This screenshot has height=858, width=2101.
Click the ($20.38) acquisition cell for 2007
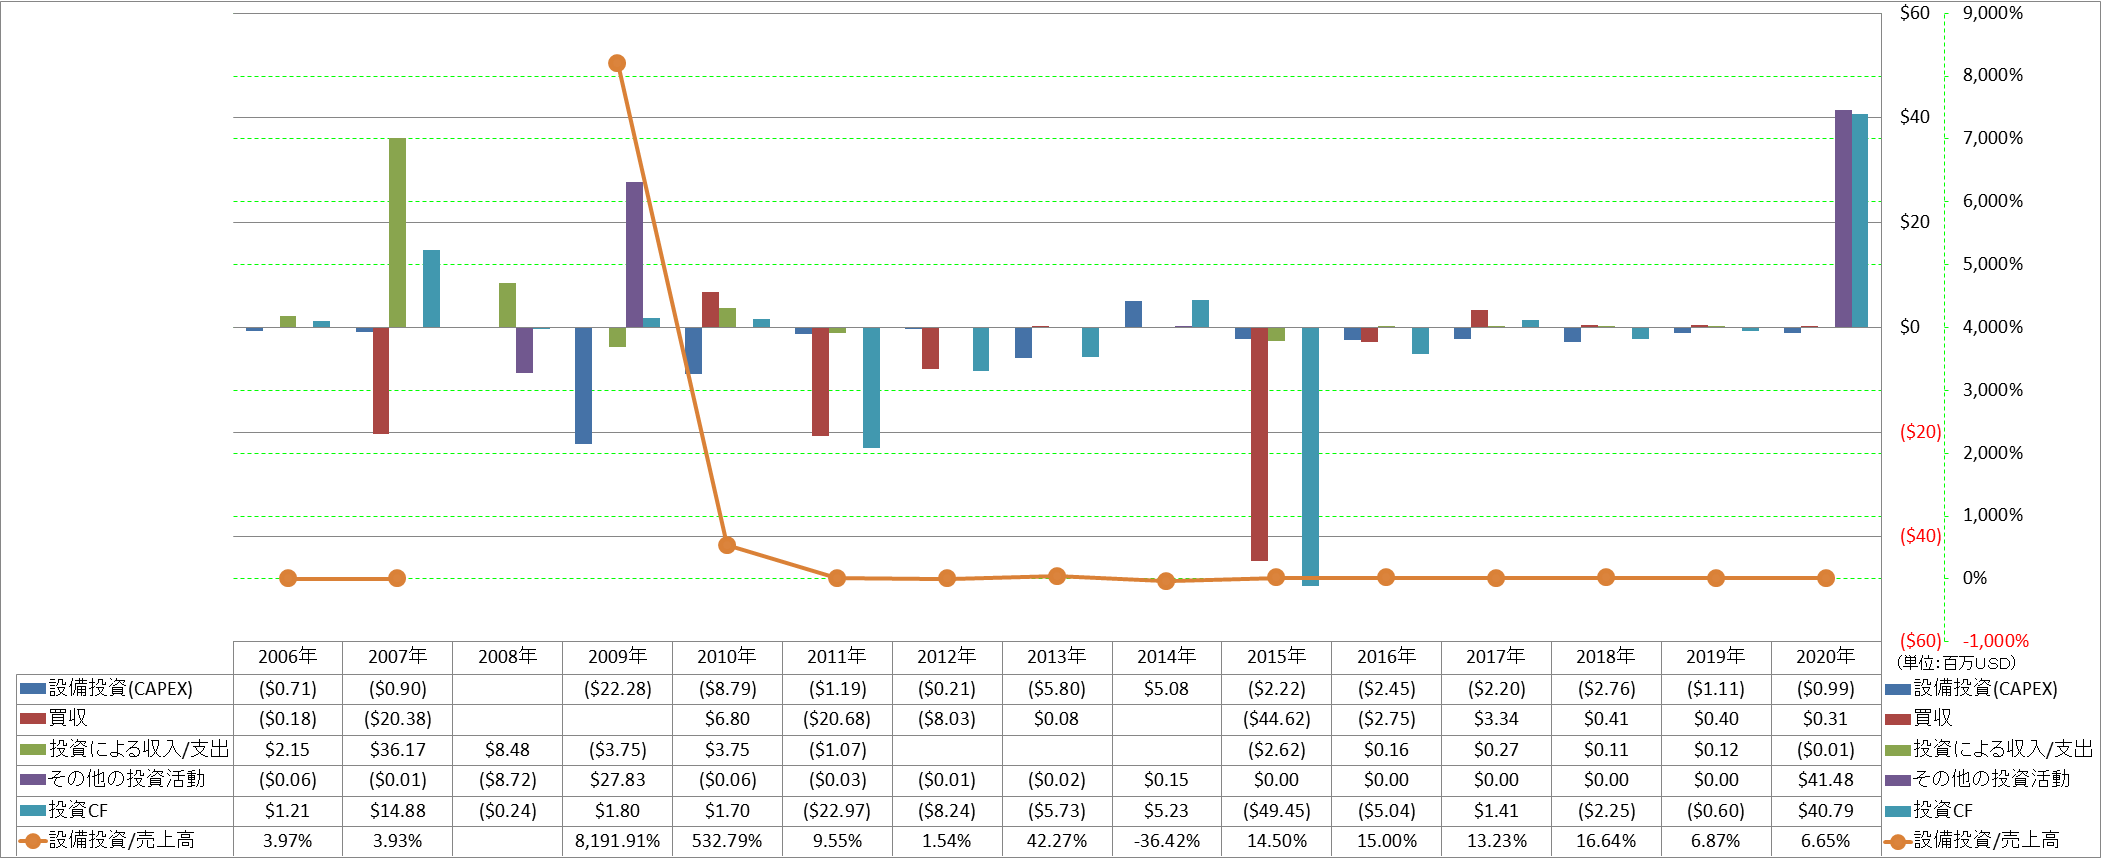click(397, 719)
